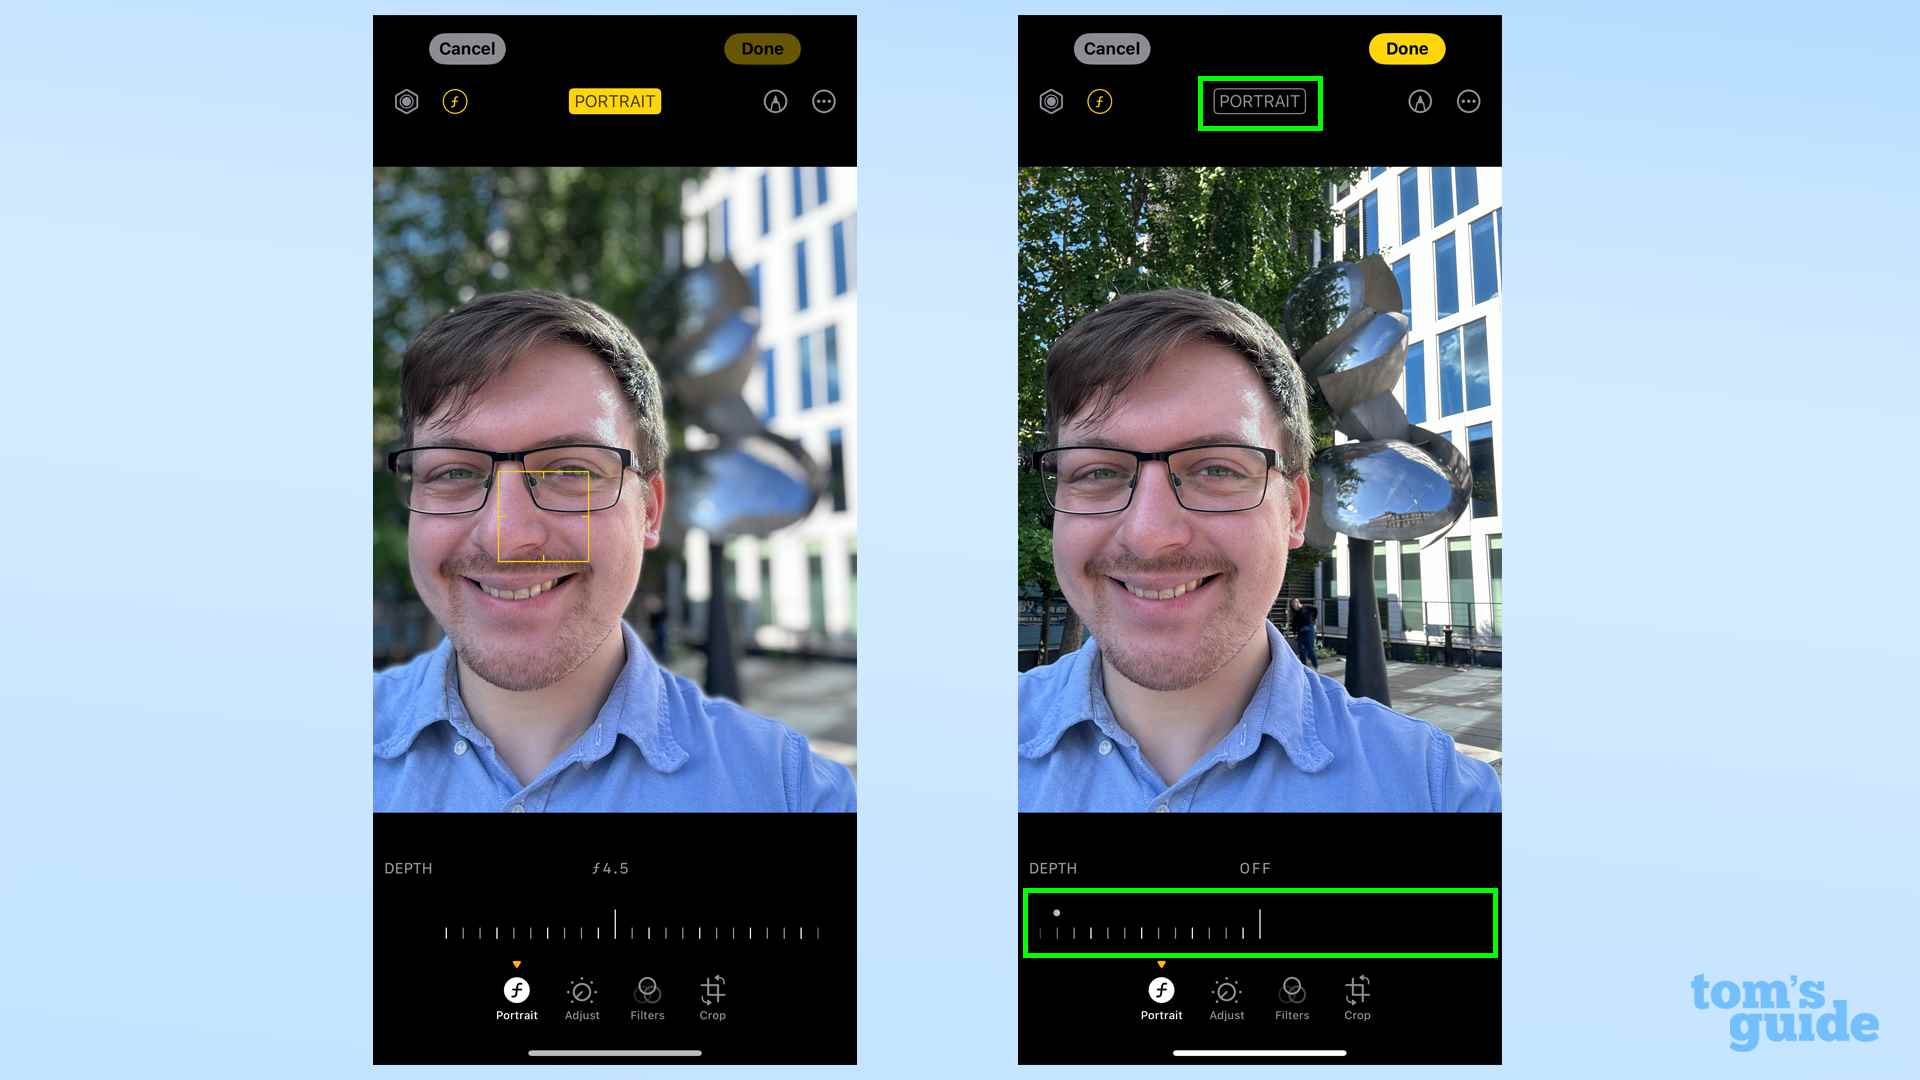
Task: Toggle Portrait mode off using label
Action: (1261, 102)
